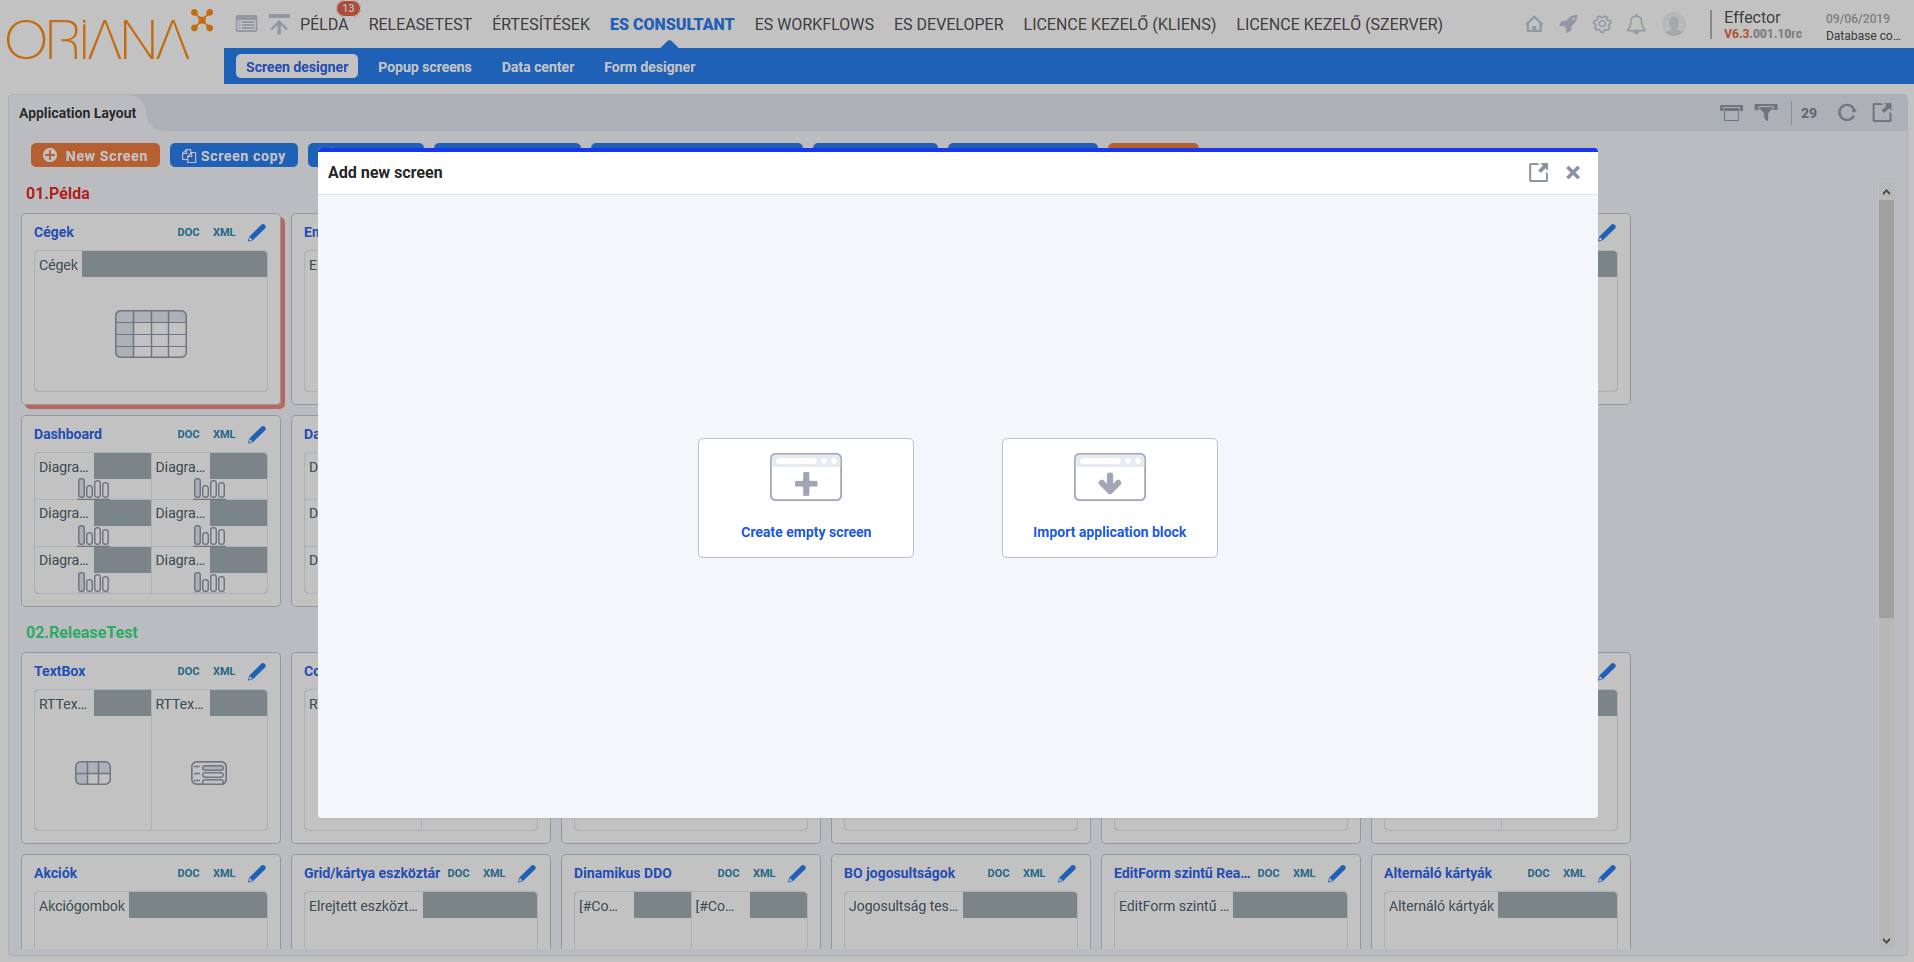Open the LICENCE KEZELŐ (SZERVER) menu
Viewport: 1914px width, 962px height.
tap(1339, 24)
